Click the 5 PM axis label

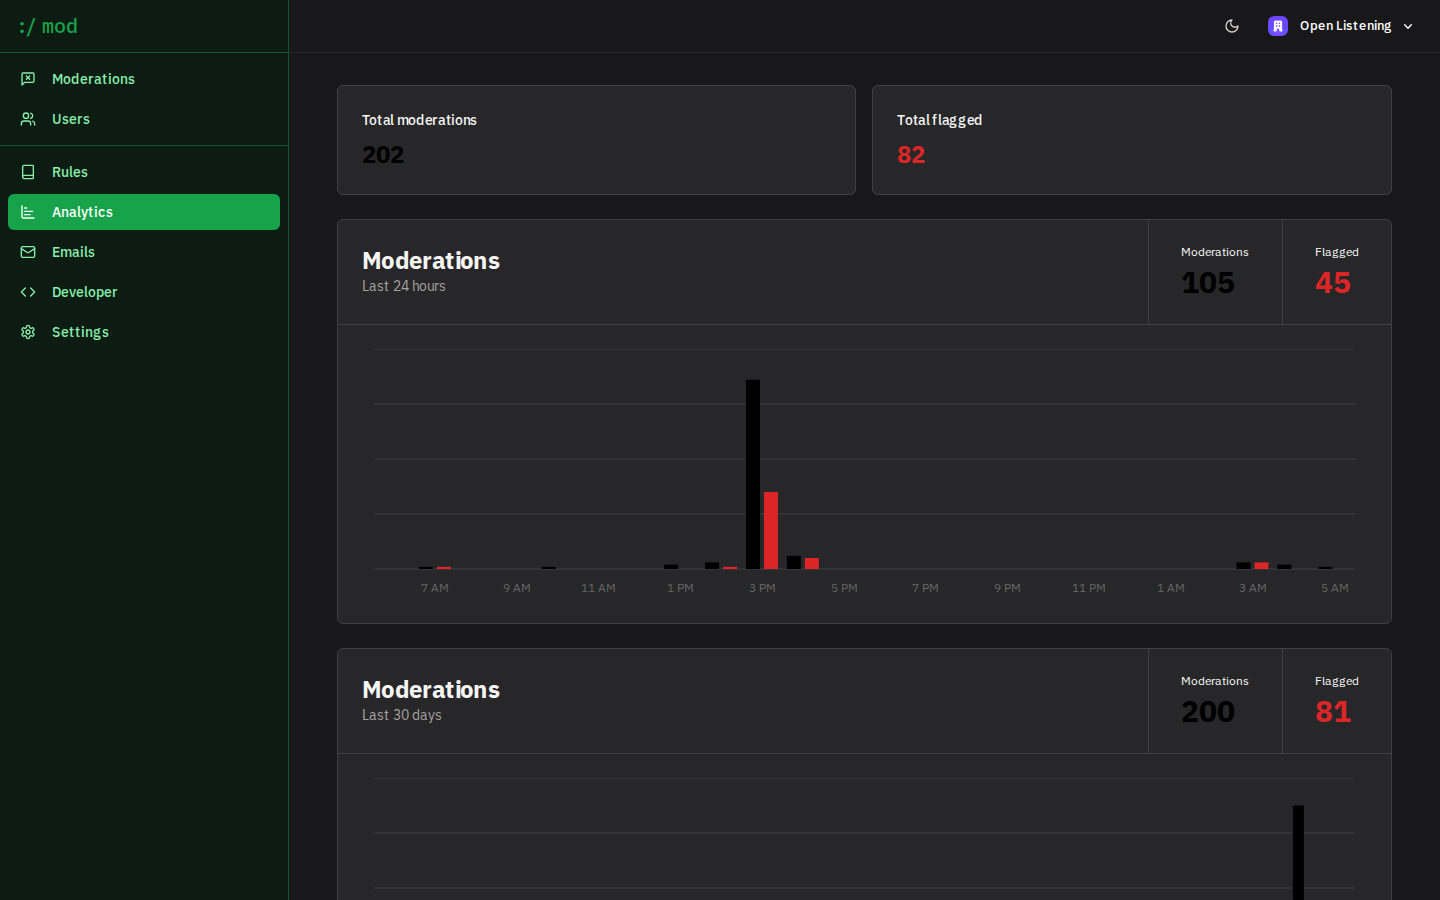click(x=844, y=588)
